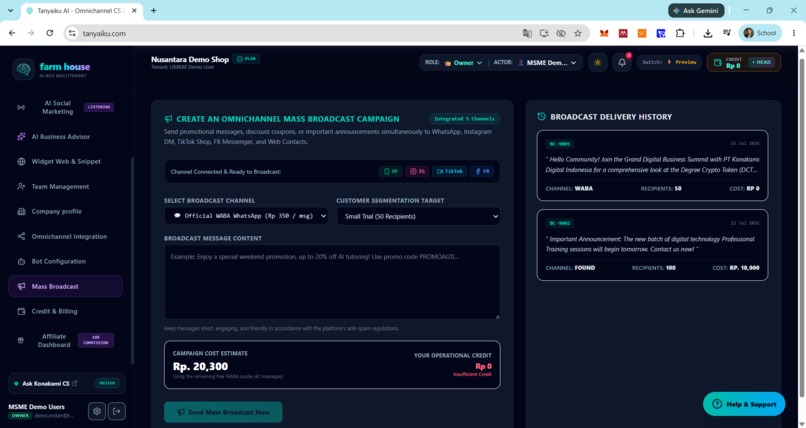This screenshot has width=806, height=428.
Task: Open the Affiliate Dashboard sidebar item
Action: 65,340
